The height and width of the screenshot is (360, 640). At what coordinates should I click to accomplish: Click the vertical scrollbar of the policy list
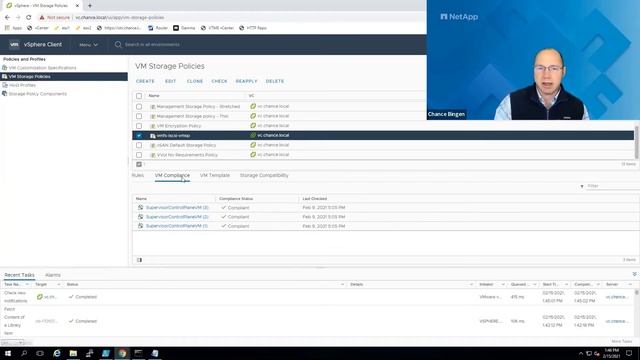pos(636,141)
